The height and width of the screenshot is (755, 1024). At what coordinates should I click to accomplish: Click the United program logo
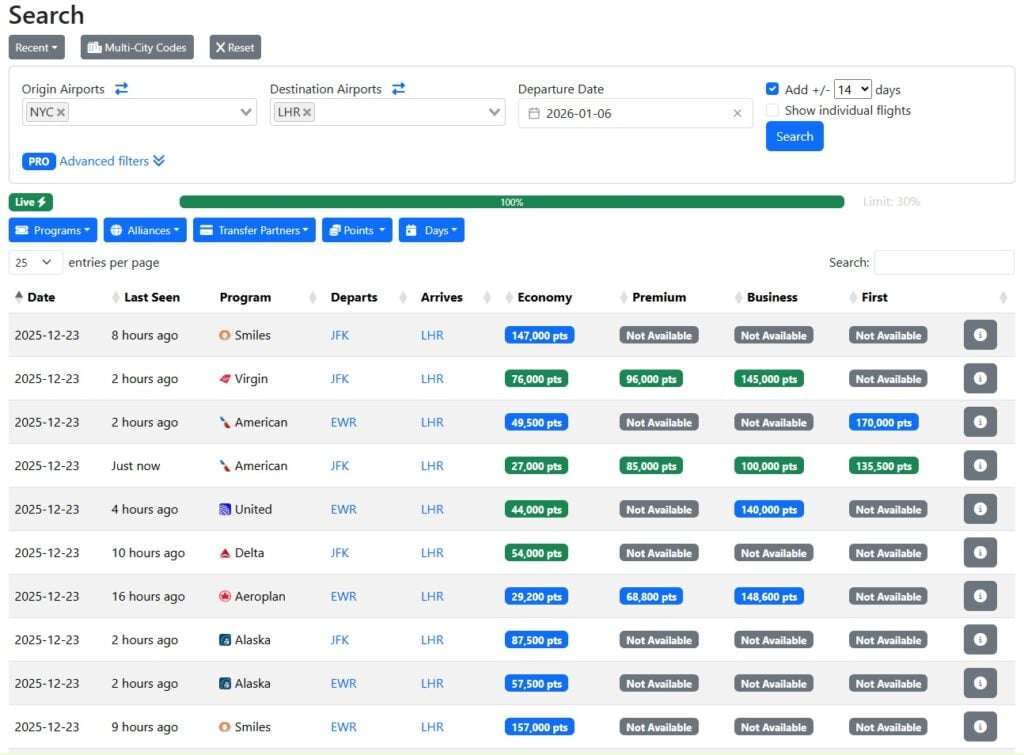click(225, 509)
